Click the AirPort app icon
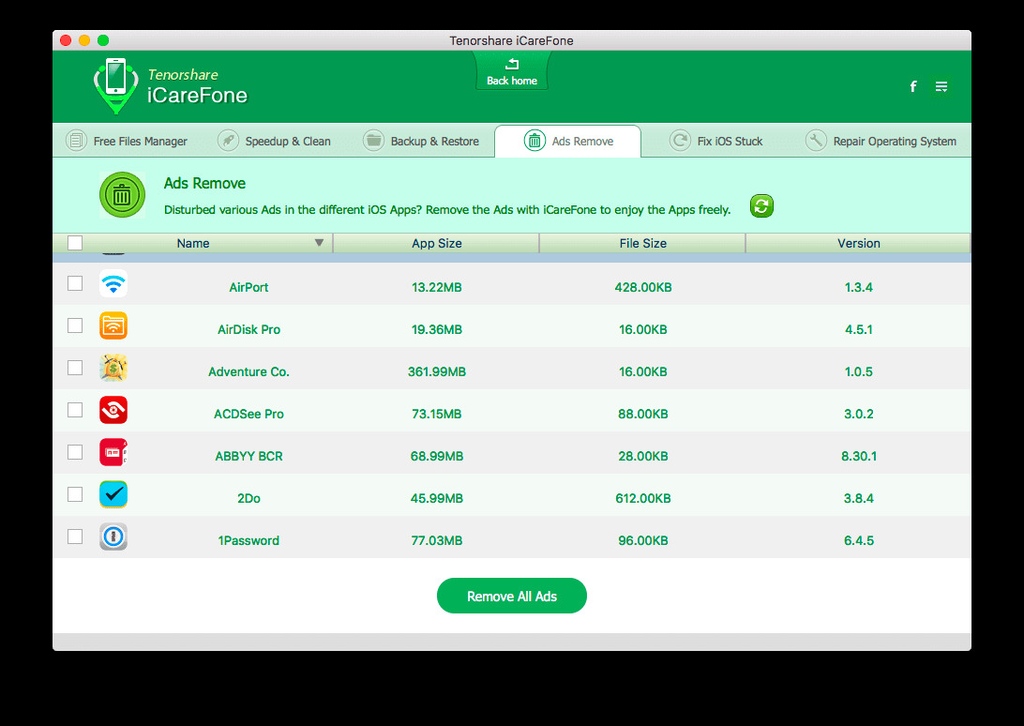 click(x=114, y=284)
